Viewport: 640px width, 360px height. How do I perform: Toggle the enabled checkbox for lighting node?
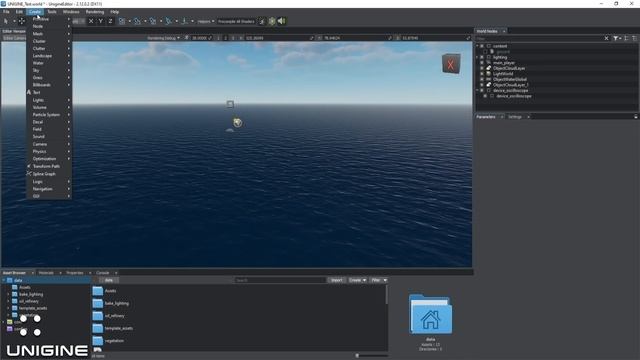(482, 58)
